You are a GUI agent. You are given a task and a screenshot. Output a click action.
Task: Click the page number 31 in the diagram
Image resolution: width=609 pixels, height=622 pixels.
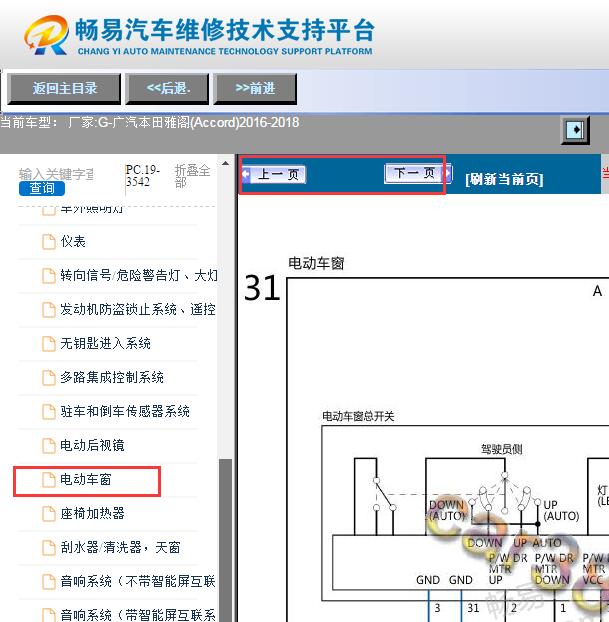(262, 288)
